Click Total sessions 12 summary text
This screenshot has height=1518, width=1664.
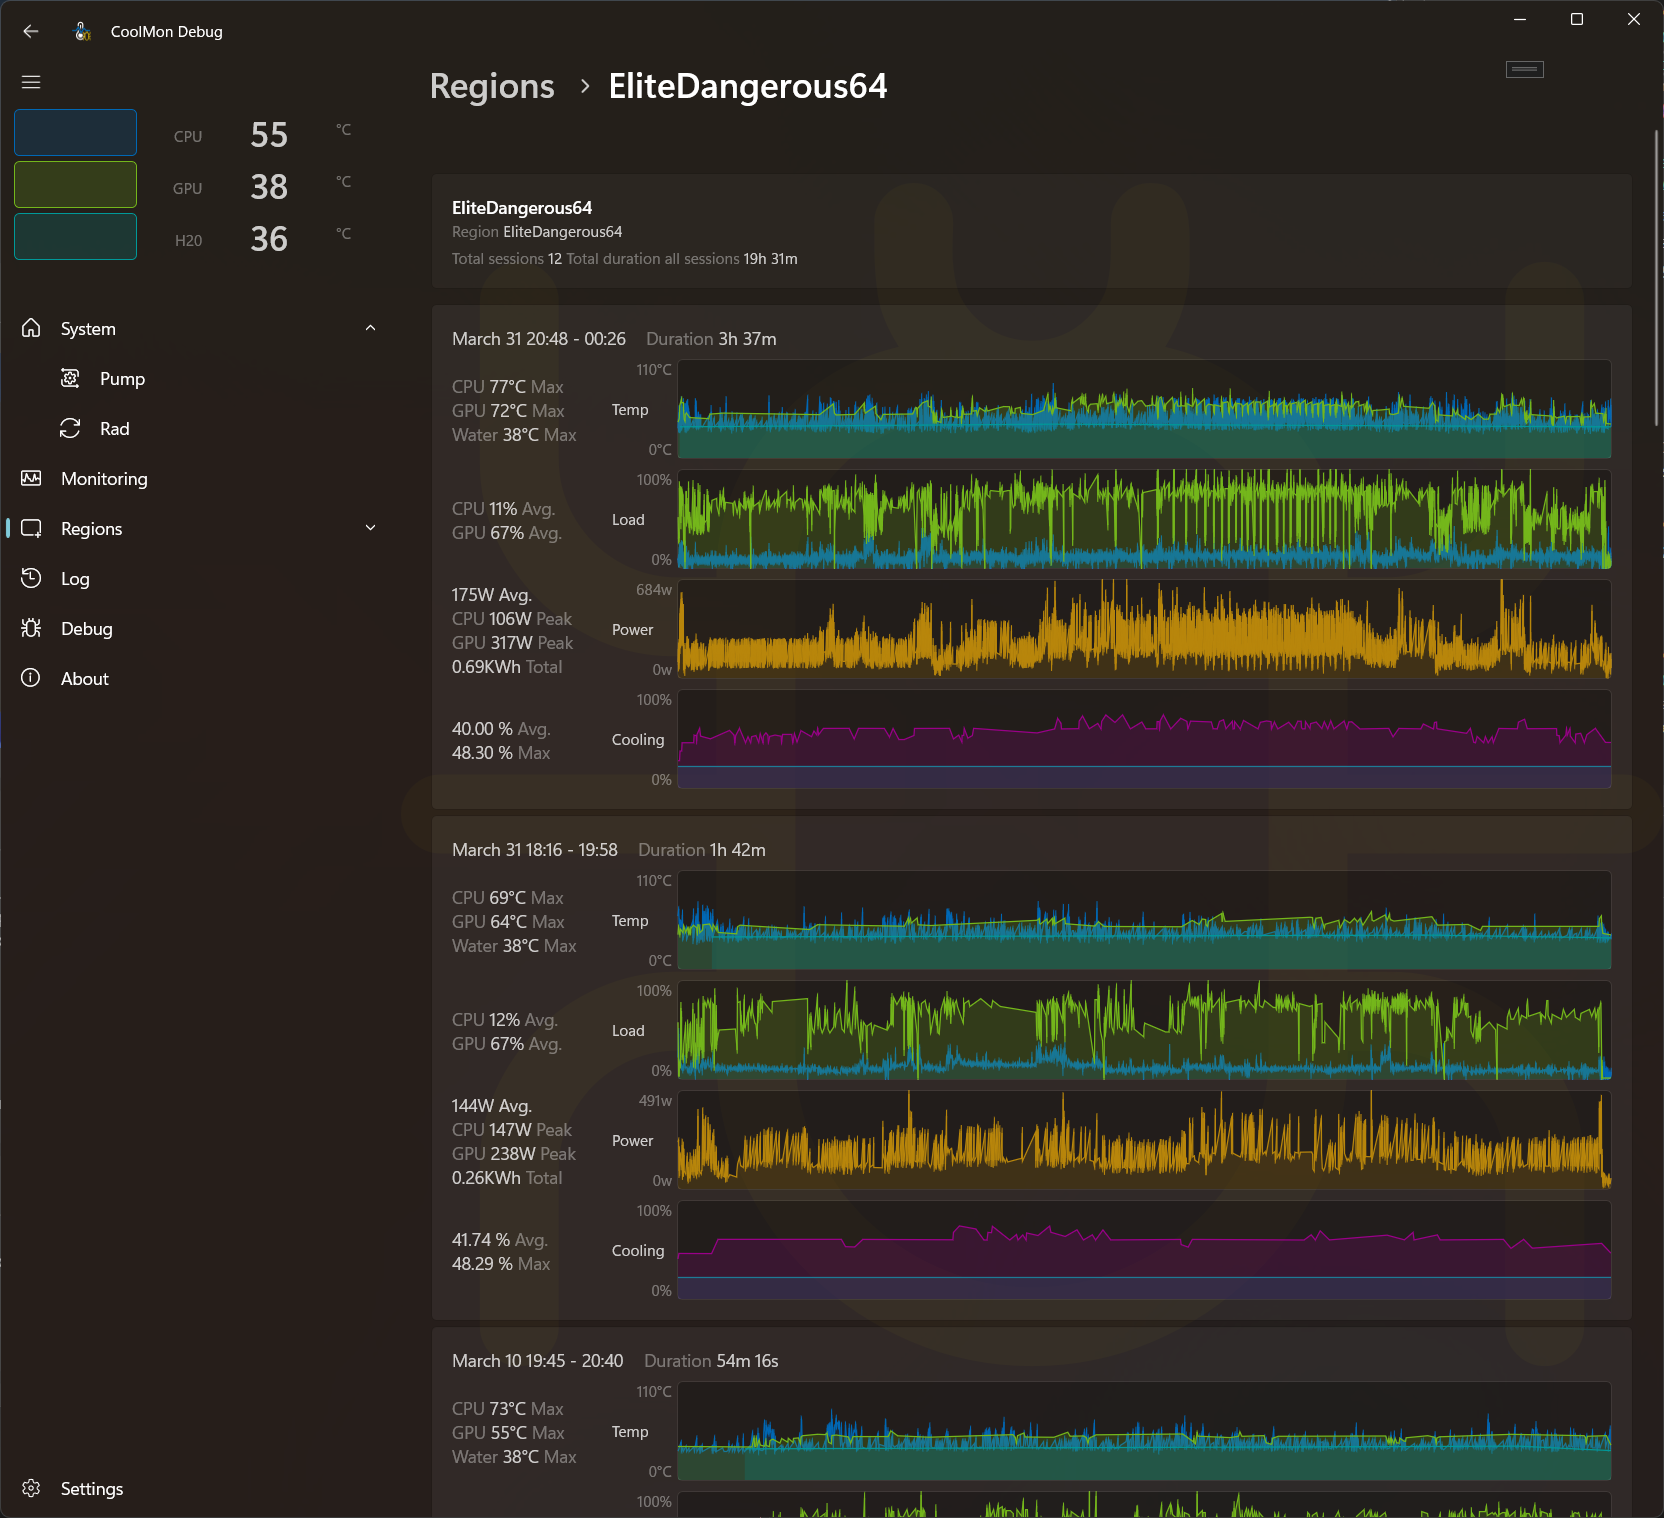pyautogui.click(x=507, y=259)
